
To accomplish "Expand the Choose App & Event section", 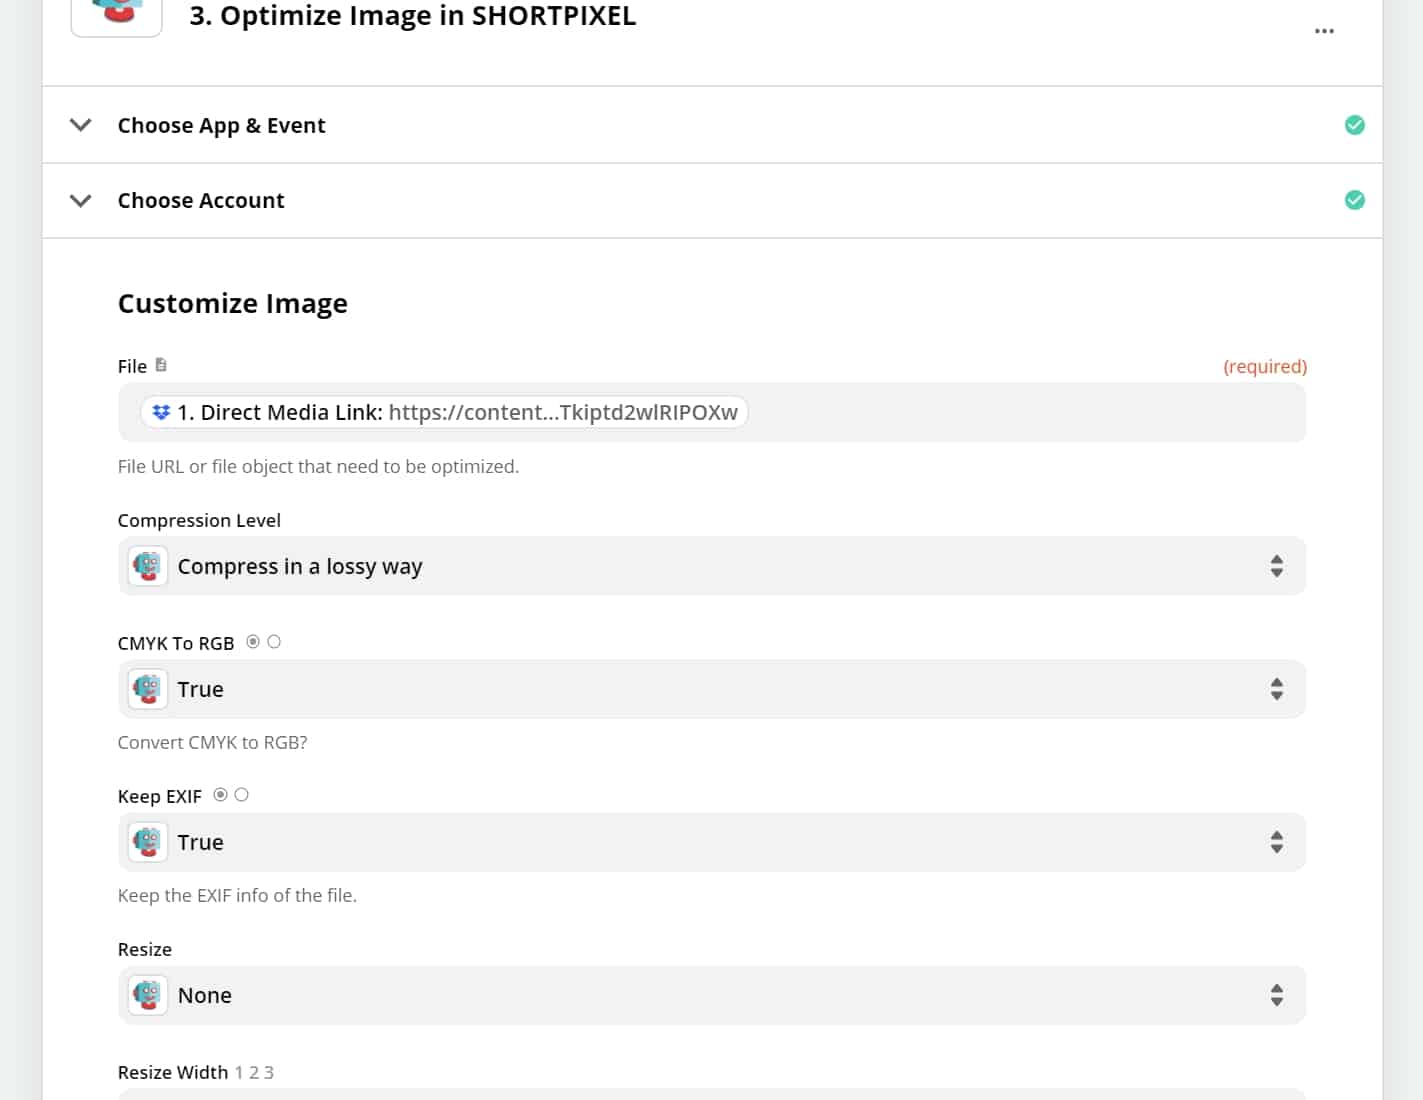I will 81,125.
